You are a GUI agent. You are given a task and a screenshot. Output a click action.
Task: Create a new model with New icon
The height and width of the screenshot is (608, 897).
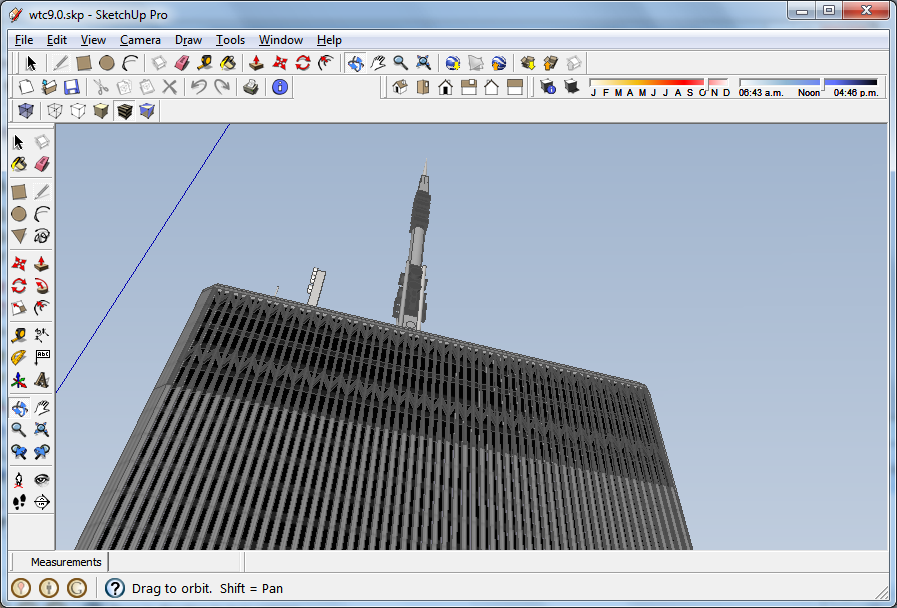[26, 87]
